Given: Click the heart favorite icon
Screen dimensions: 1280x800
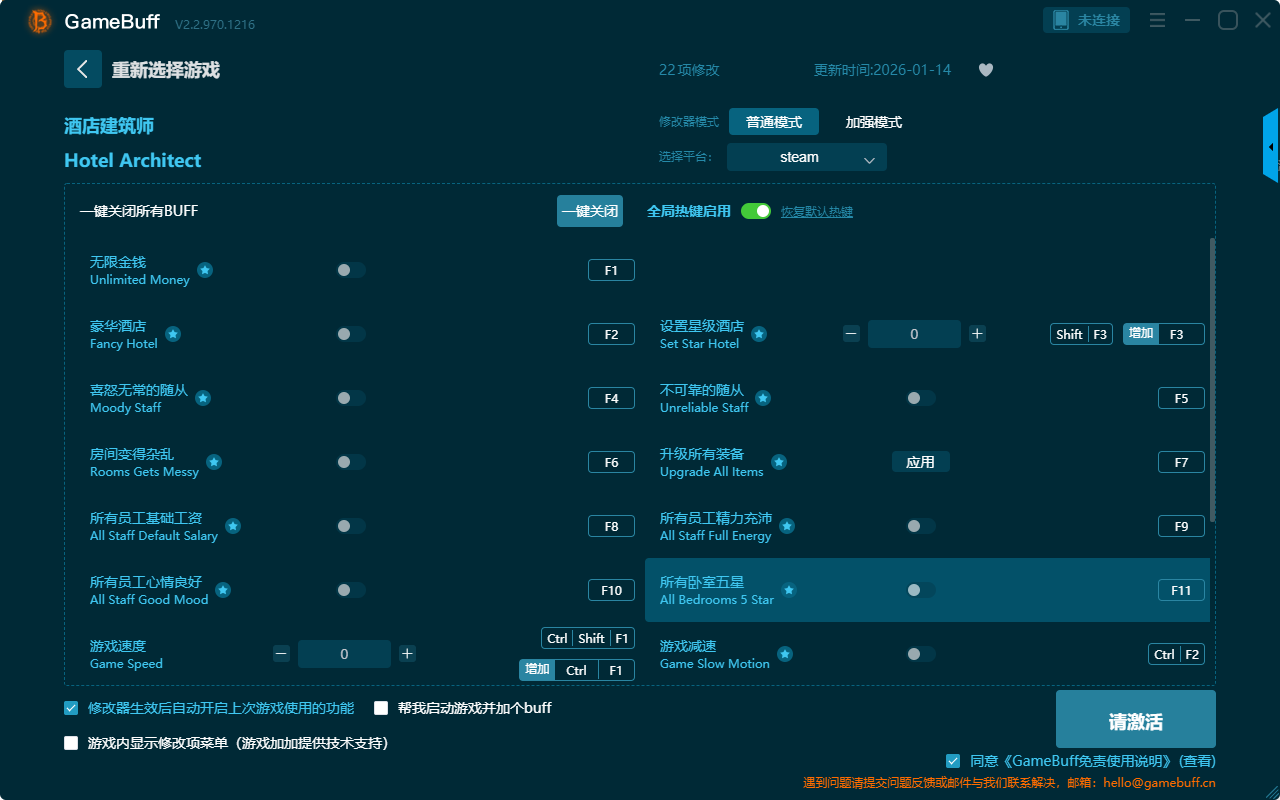Looking at the screenshot, I should coord(985,70).
